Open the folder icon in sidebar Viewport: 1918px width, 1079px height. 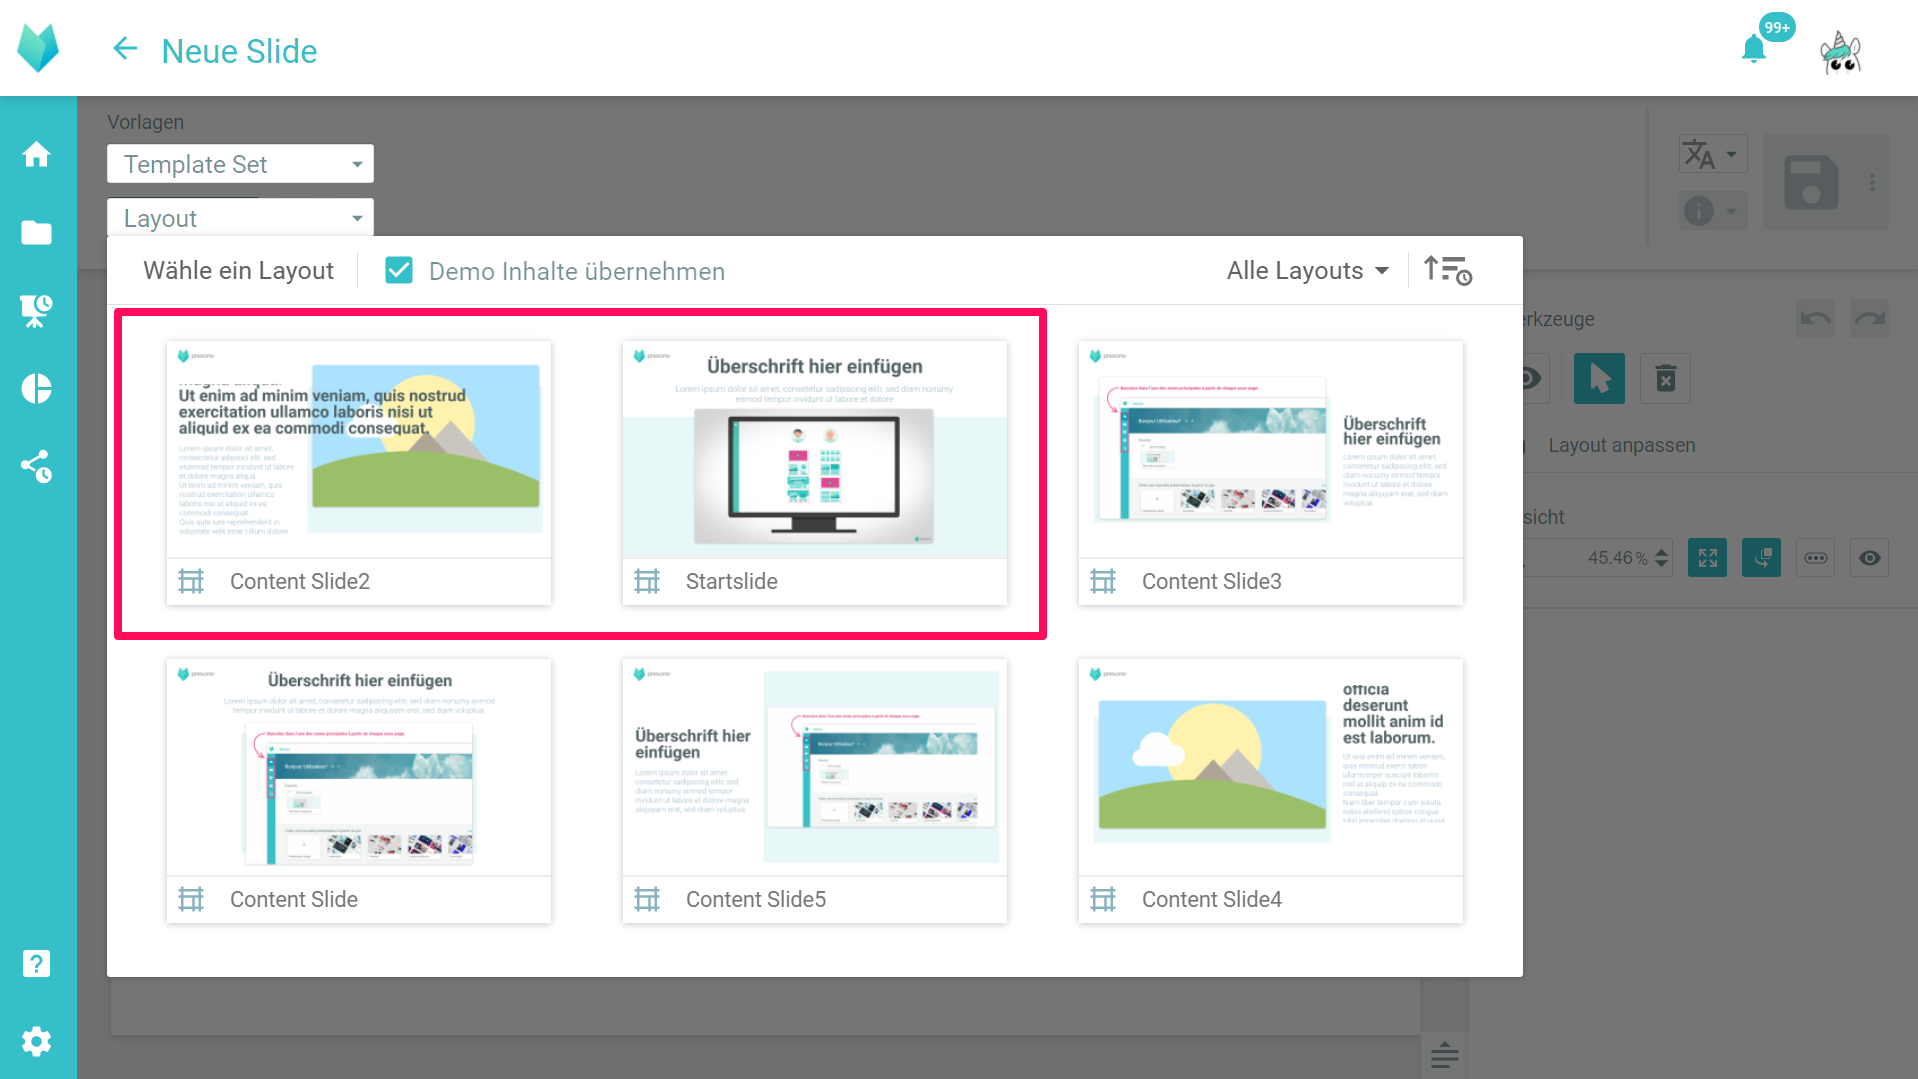(x=37, y=233)
